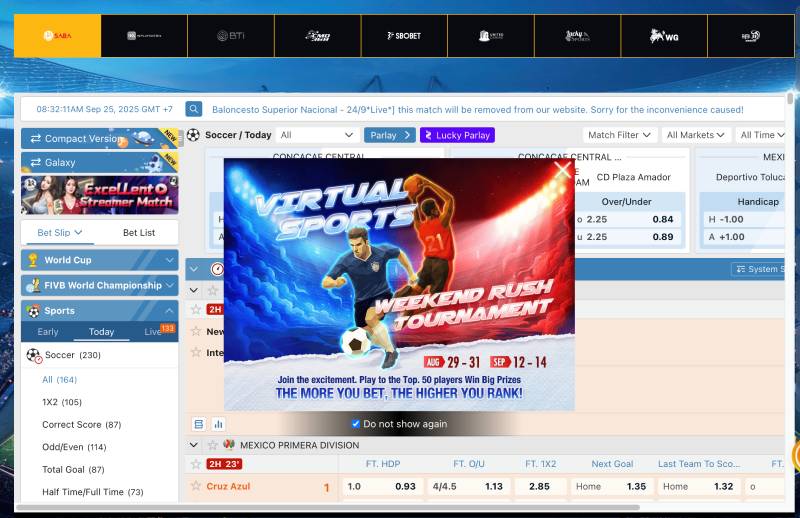
Task: Click the list view icon beside chart icon
Action: pyautogui.click(x=198, y=424)
